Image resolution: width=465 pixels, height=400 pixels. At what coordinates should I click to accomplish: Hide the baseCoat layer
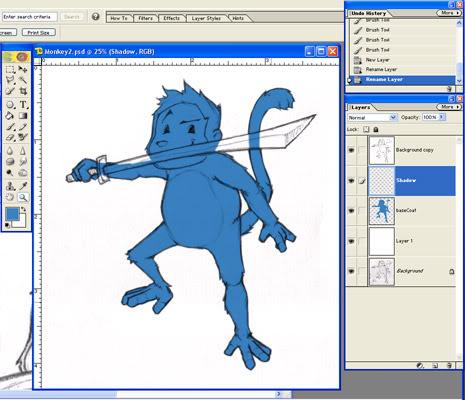[351, 211]
